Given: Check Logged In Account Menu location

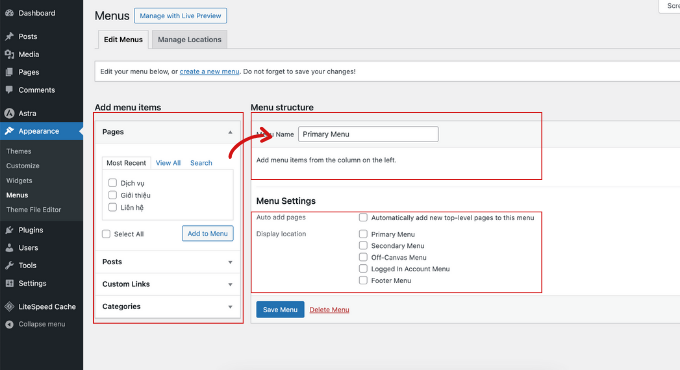Looking at the screenshot, I should [x=363, y=268].
